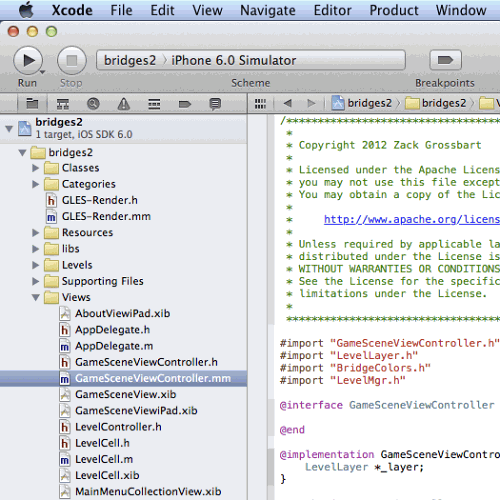
Task: Open the Project navigator folder icon
Action: coord(32,104)
